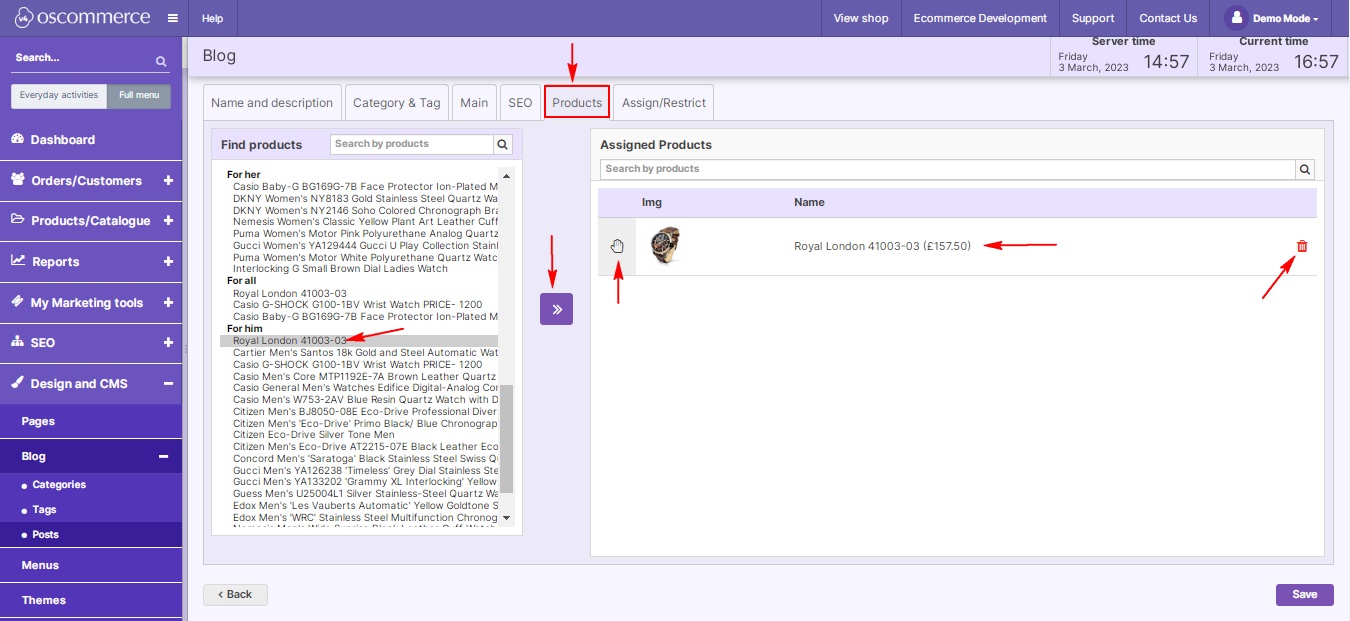Click the Save button
This screenshot has height=621, width=1350.
click(x=1304, y=594)
